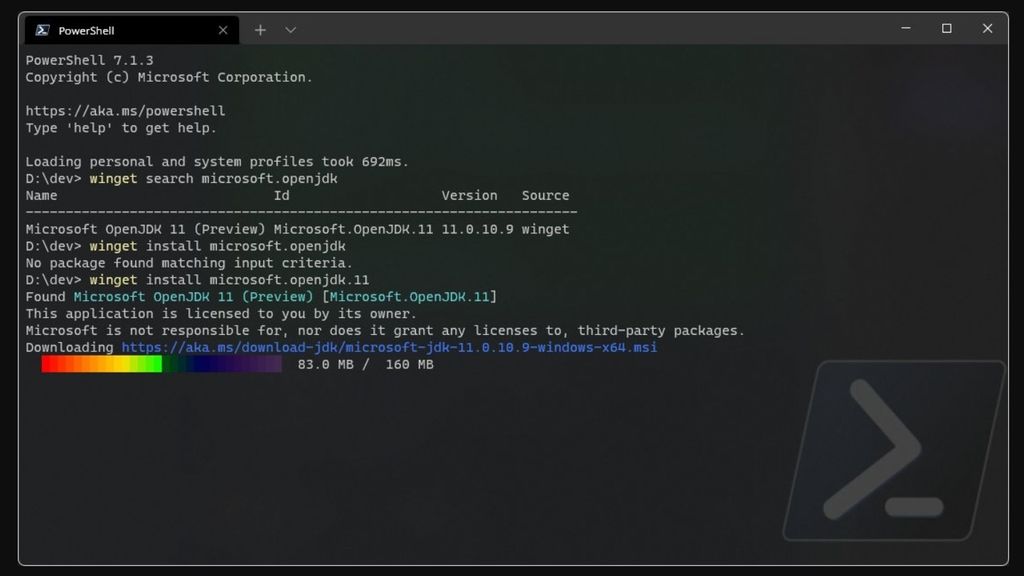
Task: Open a new tab with plus button
Action: (260, 30)
